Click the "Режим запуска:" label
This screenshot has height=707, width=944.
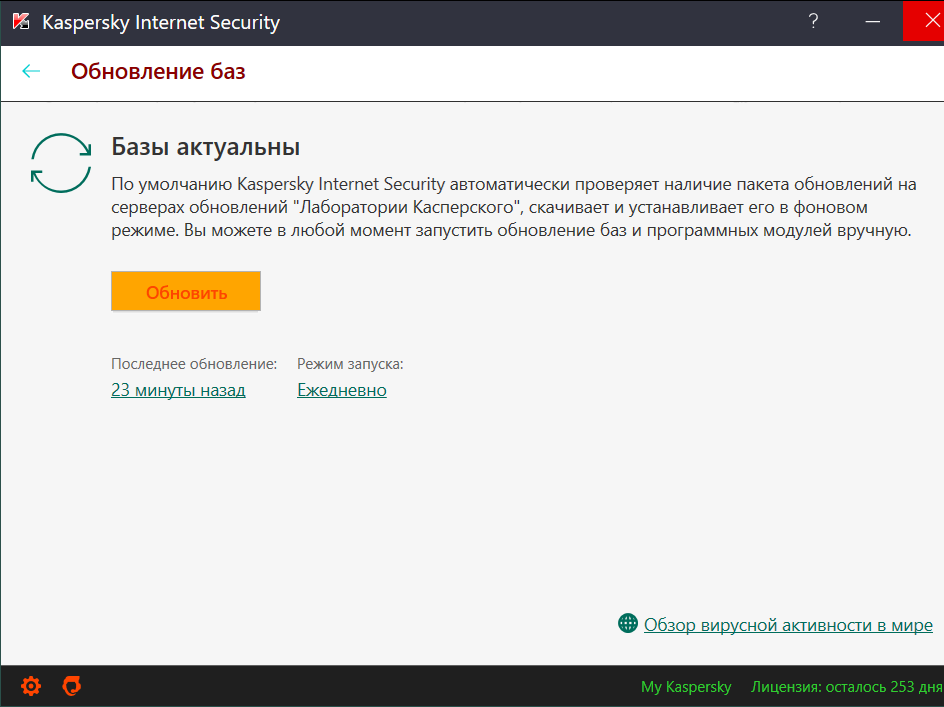[350, 364]
